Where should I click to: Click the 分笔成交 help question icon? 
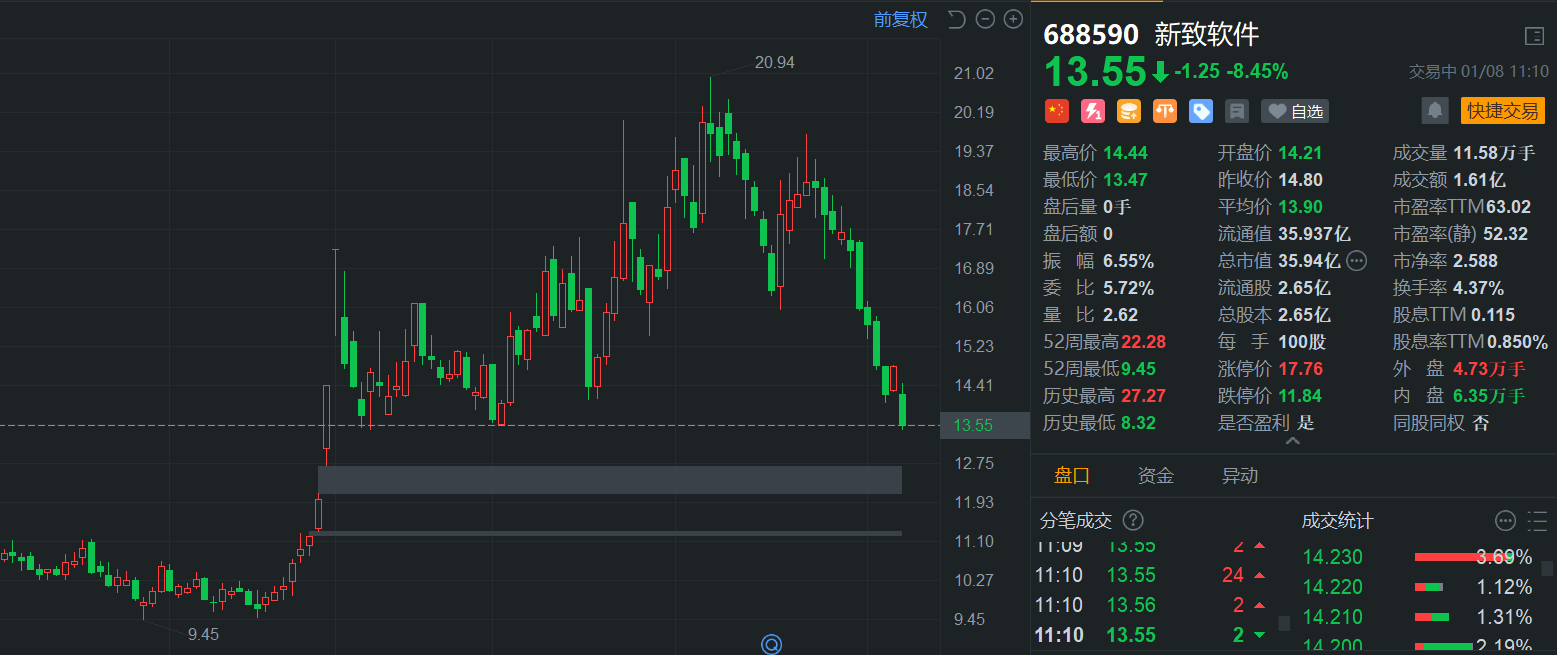click(x=1133, y=520)
